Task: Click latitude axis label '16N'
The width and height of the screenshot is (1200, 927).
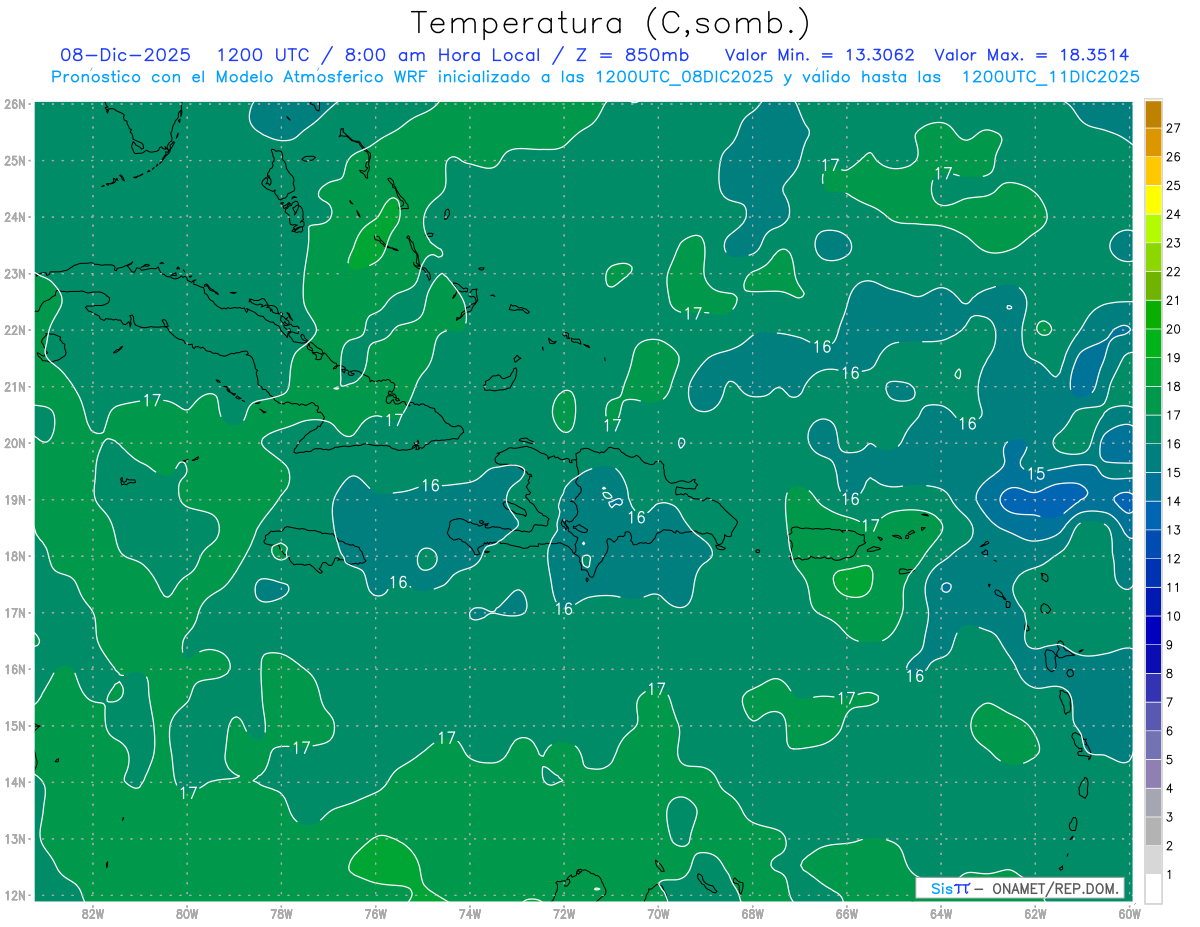Action: coord(14,669)
